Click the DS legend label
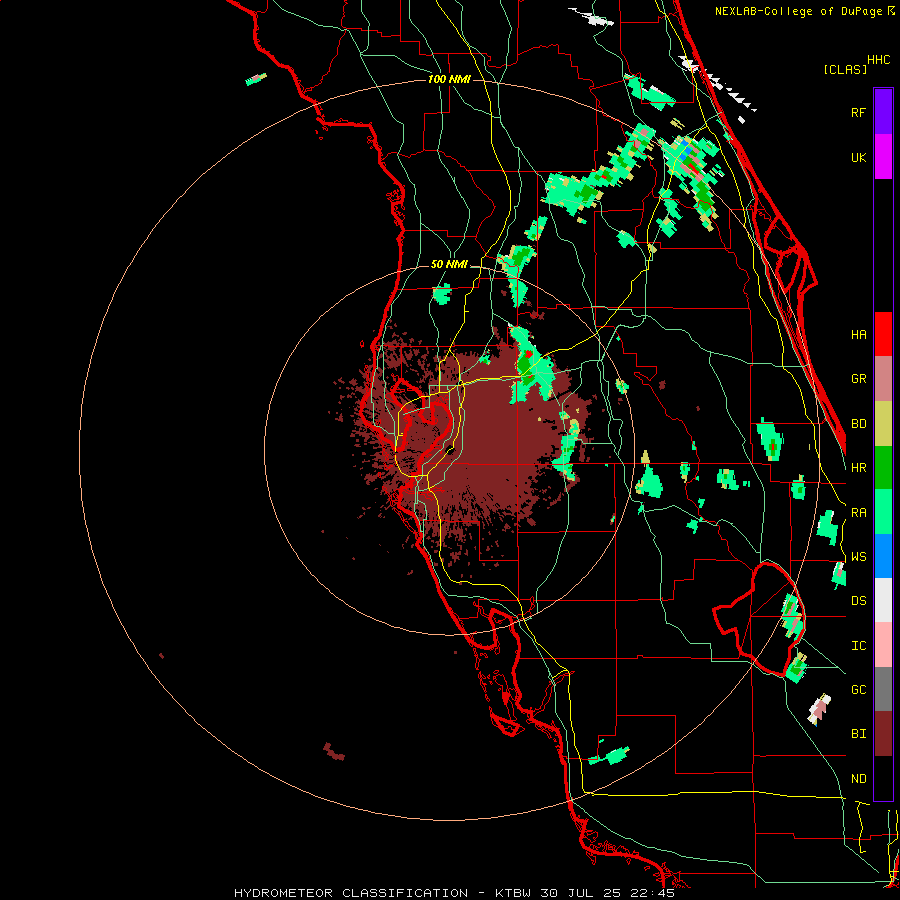 coord(858,600)
